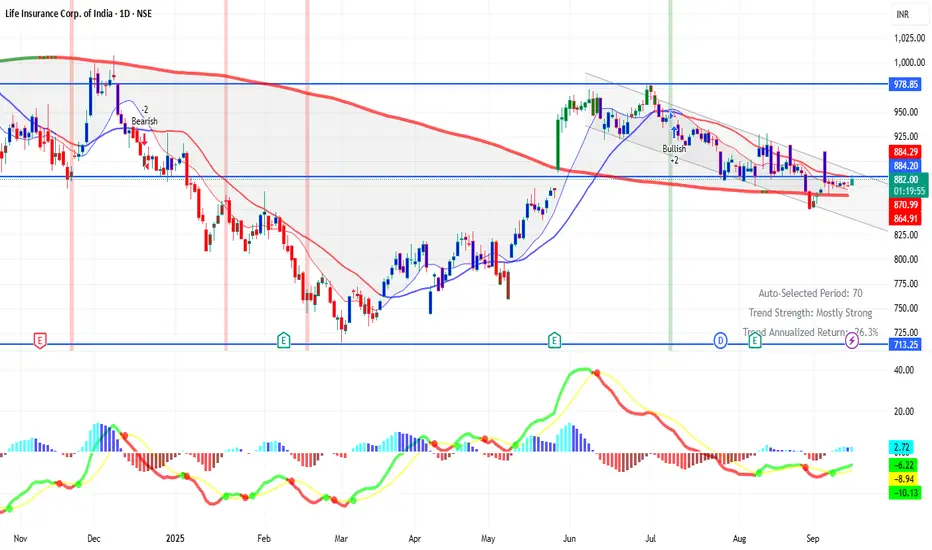The width and height of the screenshot is (932, 550).
Task: Click the purple lightning bolt event marker
Action: coord(852,341)
